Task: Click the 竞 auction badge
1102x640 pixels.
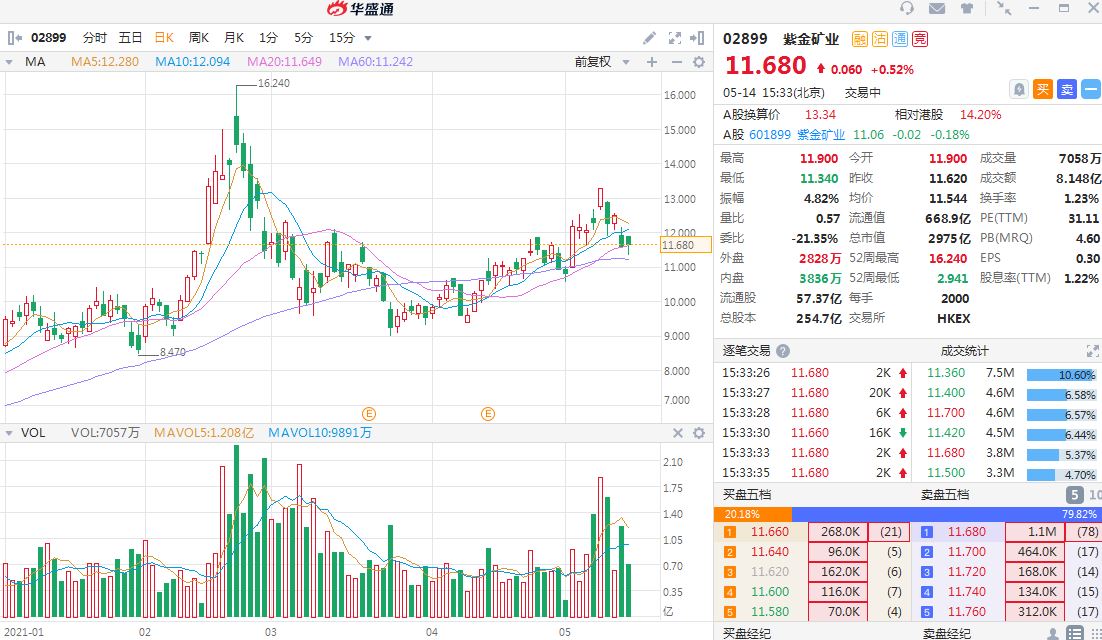Action: tap(920, 39)
